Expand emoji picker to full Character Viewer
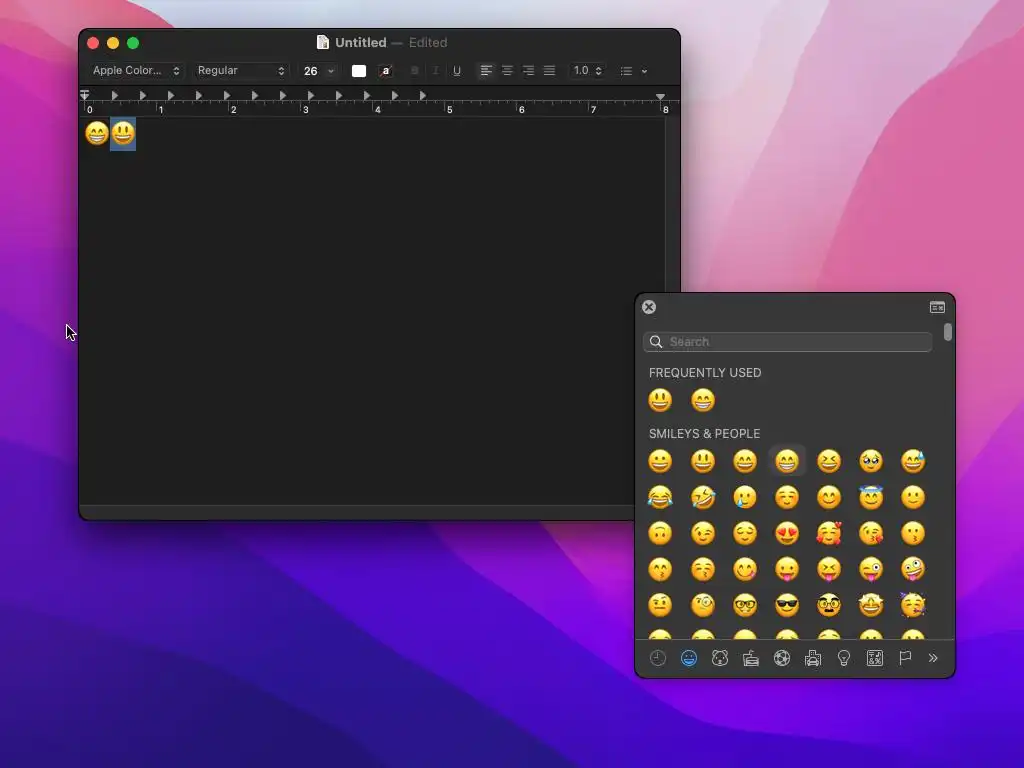The image size is (1024, 768). (x=937, y=307)
